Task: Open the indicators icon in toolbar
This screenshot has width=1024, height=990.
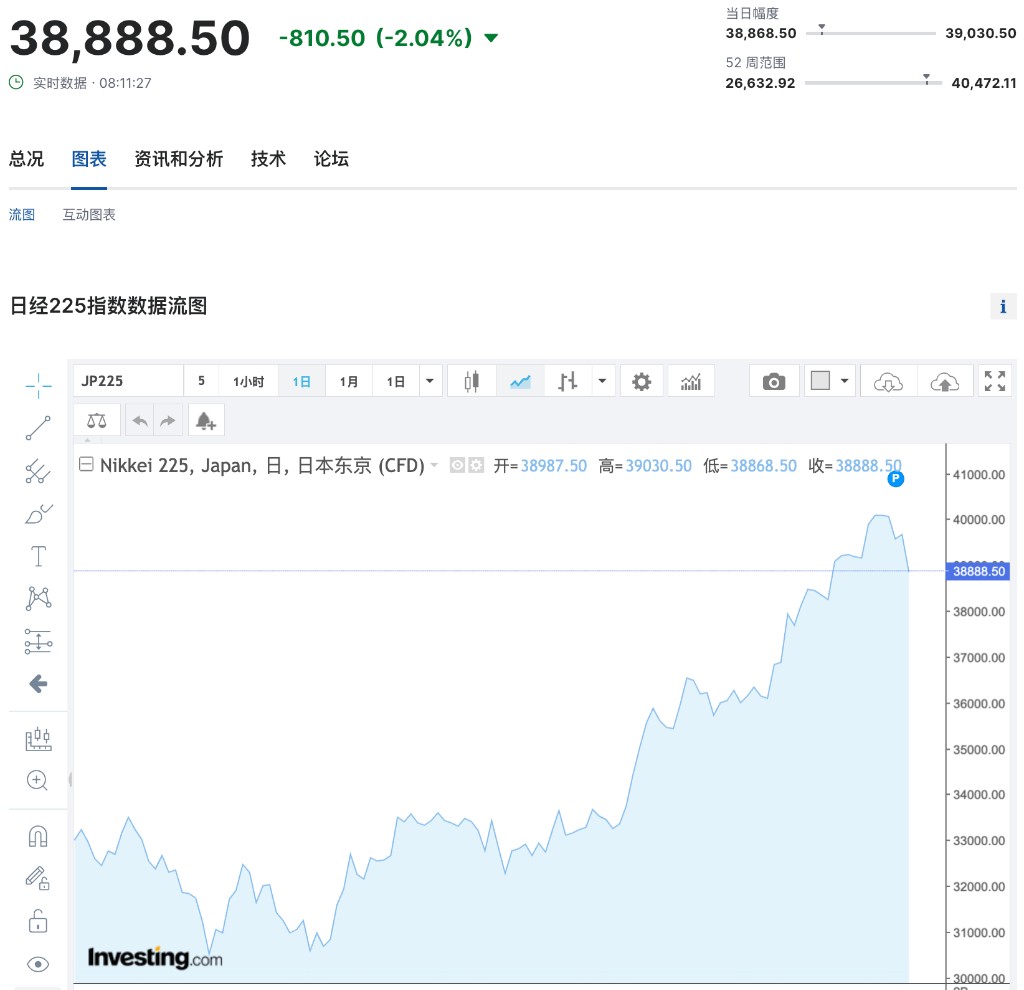Action: coord(691,381)
